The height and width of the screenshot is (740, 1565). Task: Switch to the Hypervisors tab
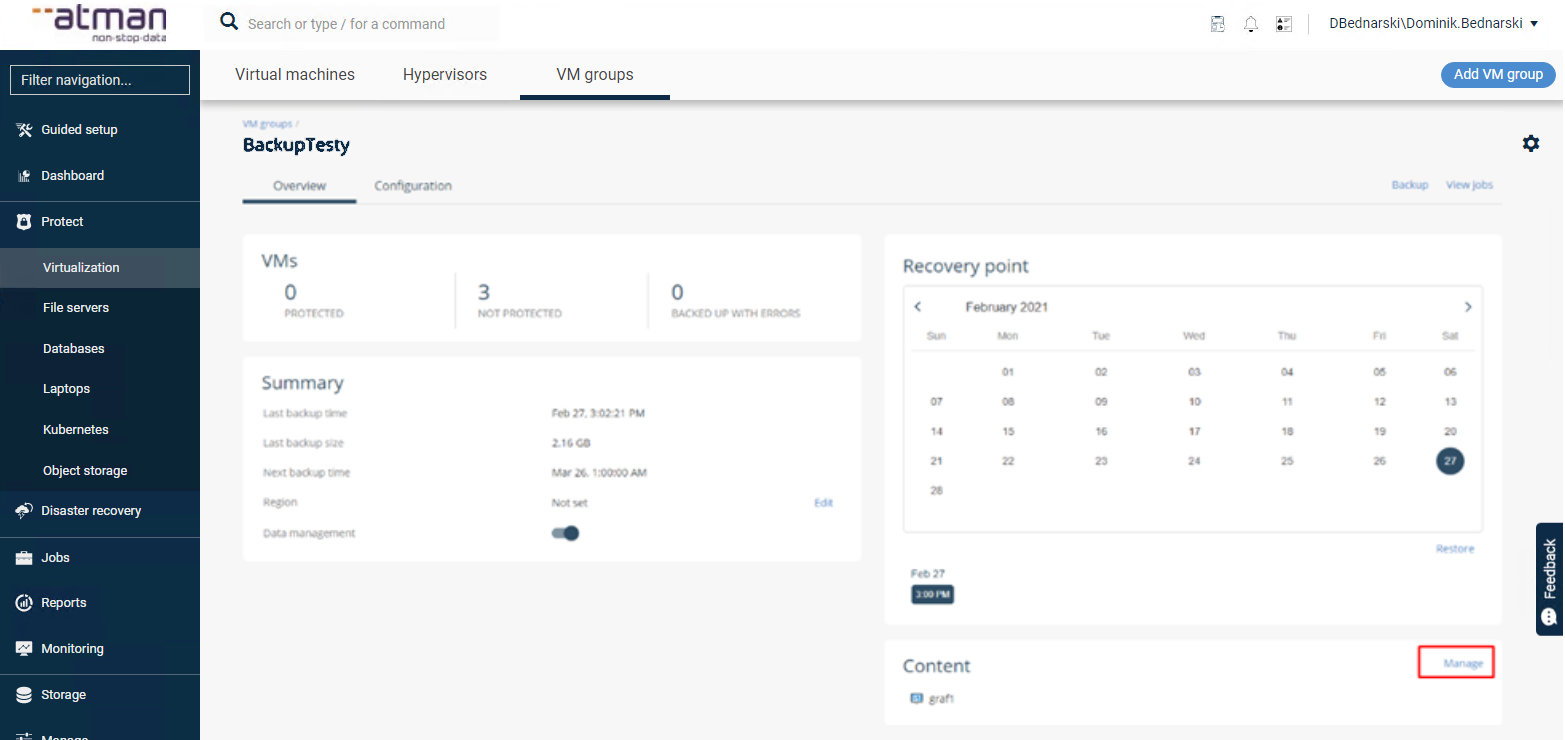pyautogui.click(x=444, y=75)
